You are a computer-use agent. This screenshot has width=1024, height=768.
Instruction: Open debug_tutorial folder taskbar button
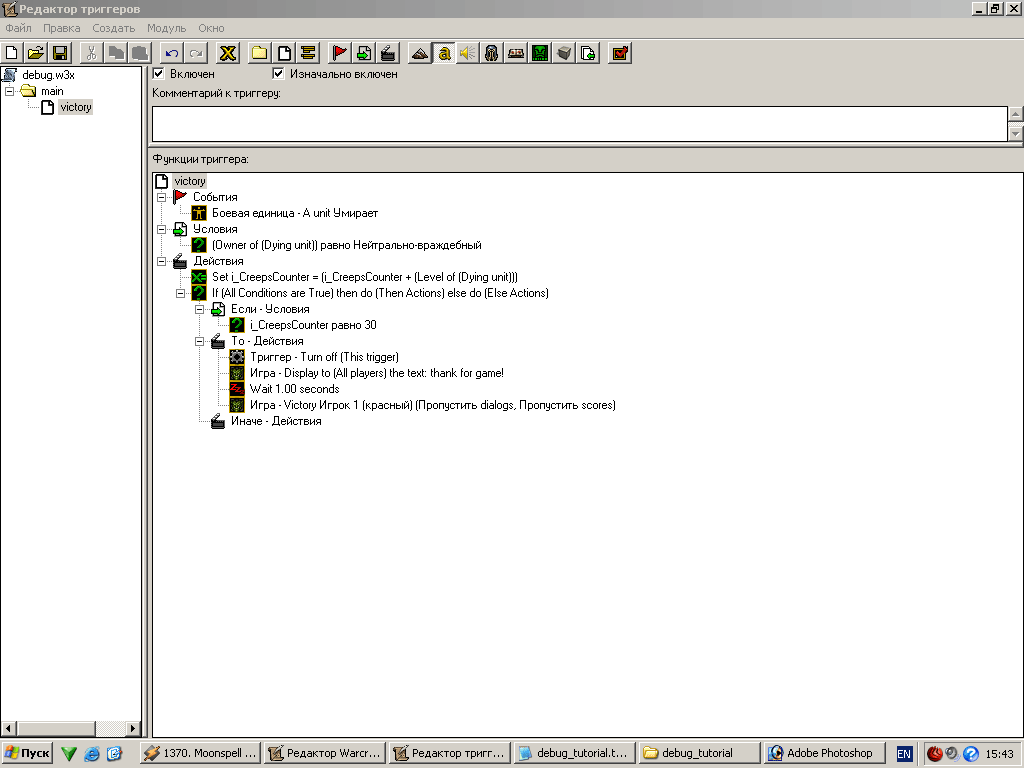click(698, 753)
